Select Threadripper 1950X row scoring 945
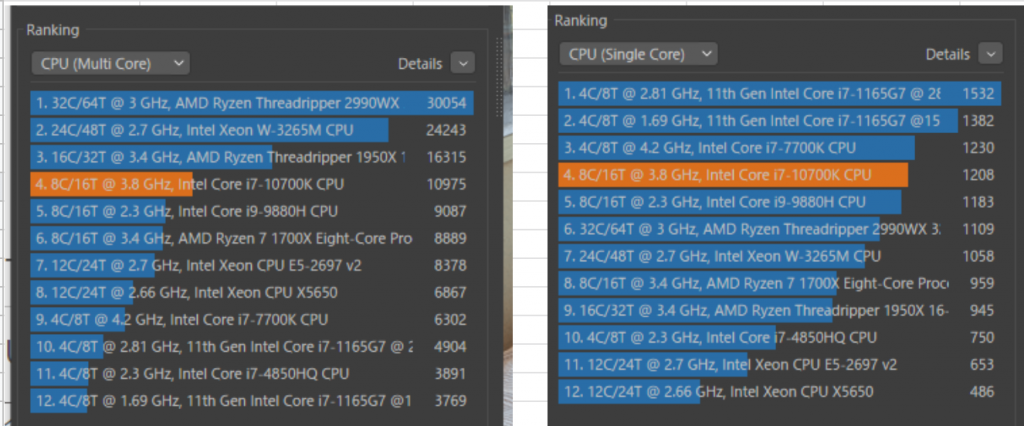The image size is (1024, 426). [x=780, y=310]
